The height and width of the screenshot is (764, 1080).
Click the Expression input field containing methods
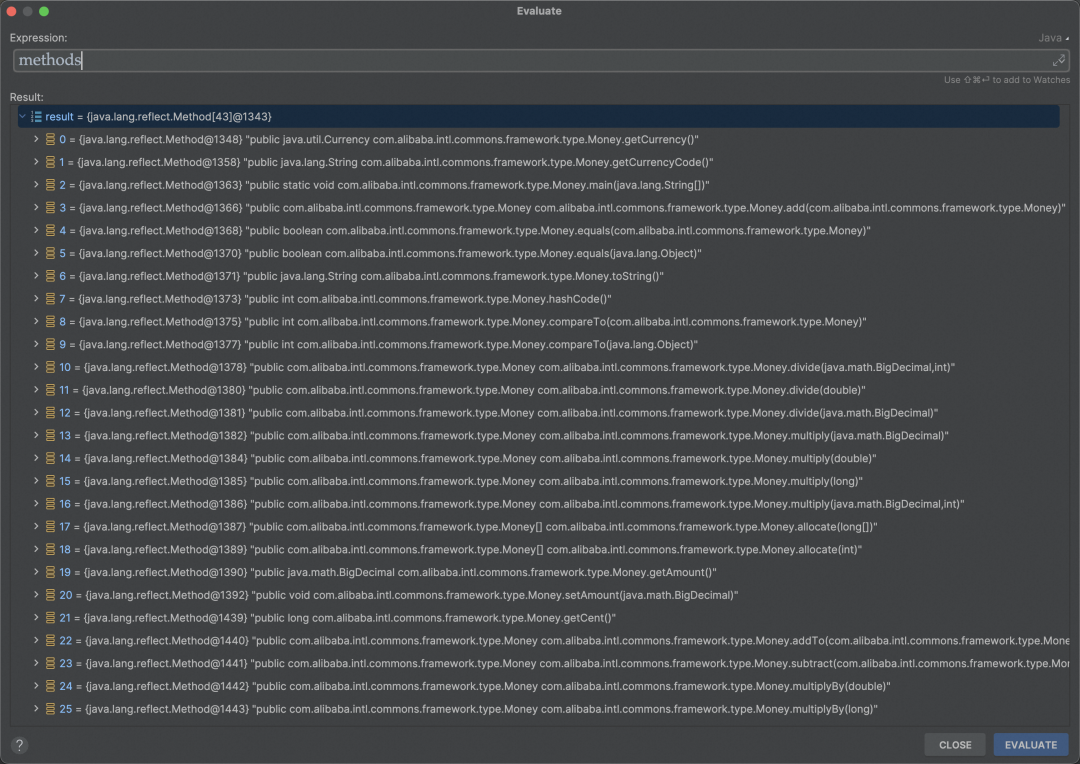tap(541, 61)
